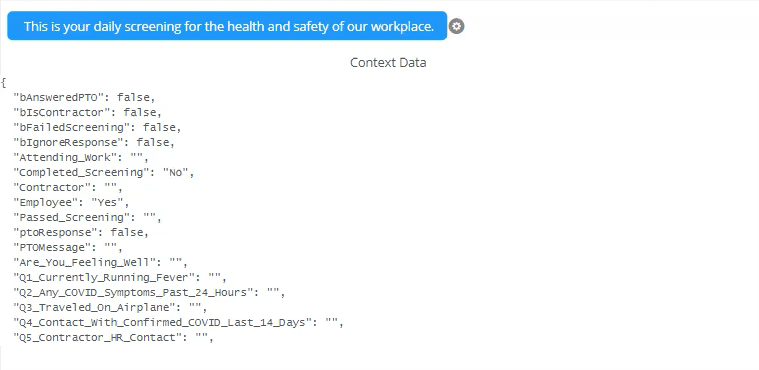The height and width of the screenshot is (370, 759).
Task: Open the gear settings icon beside message
Action: click(456, 26)
